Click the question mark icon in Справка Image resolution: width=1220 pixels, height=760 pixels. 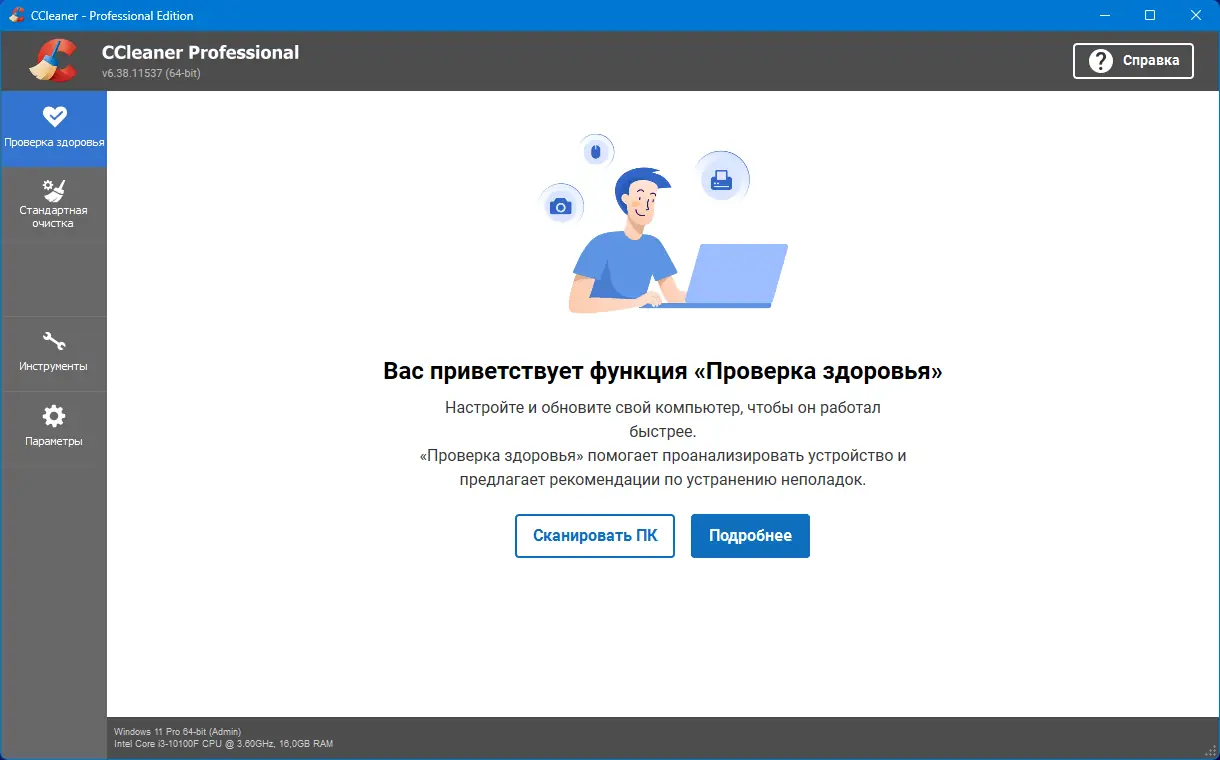(x=1102, y=60)
